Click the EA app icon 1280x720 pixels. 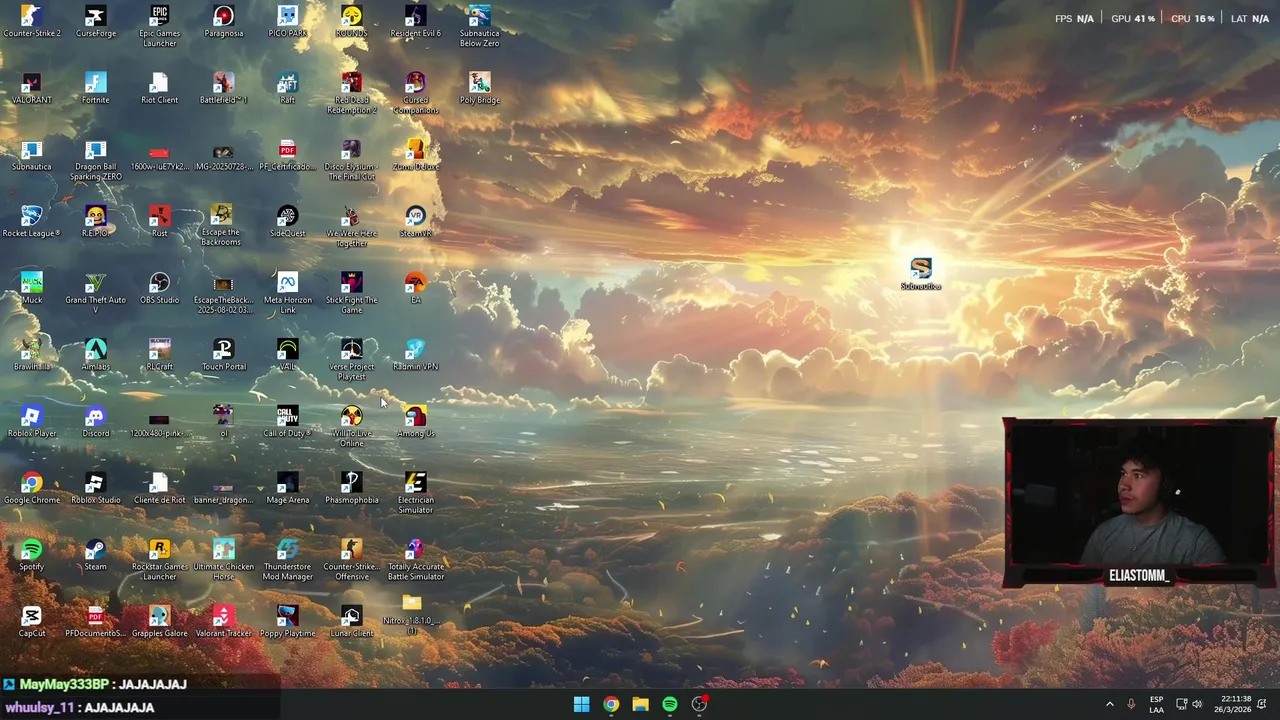[x=415, y=288]
